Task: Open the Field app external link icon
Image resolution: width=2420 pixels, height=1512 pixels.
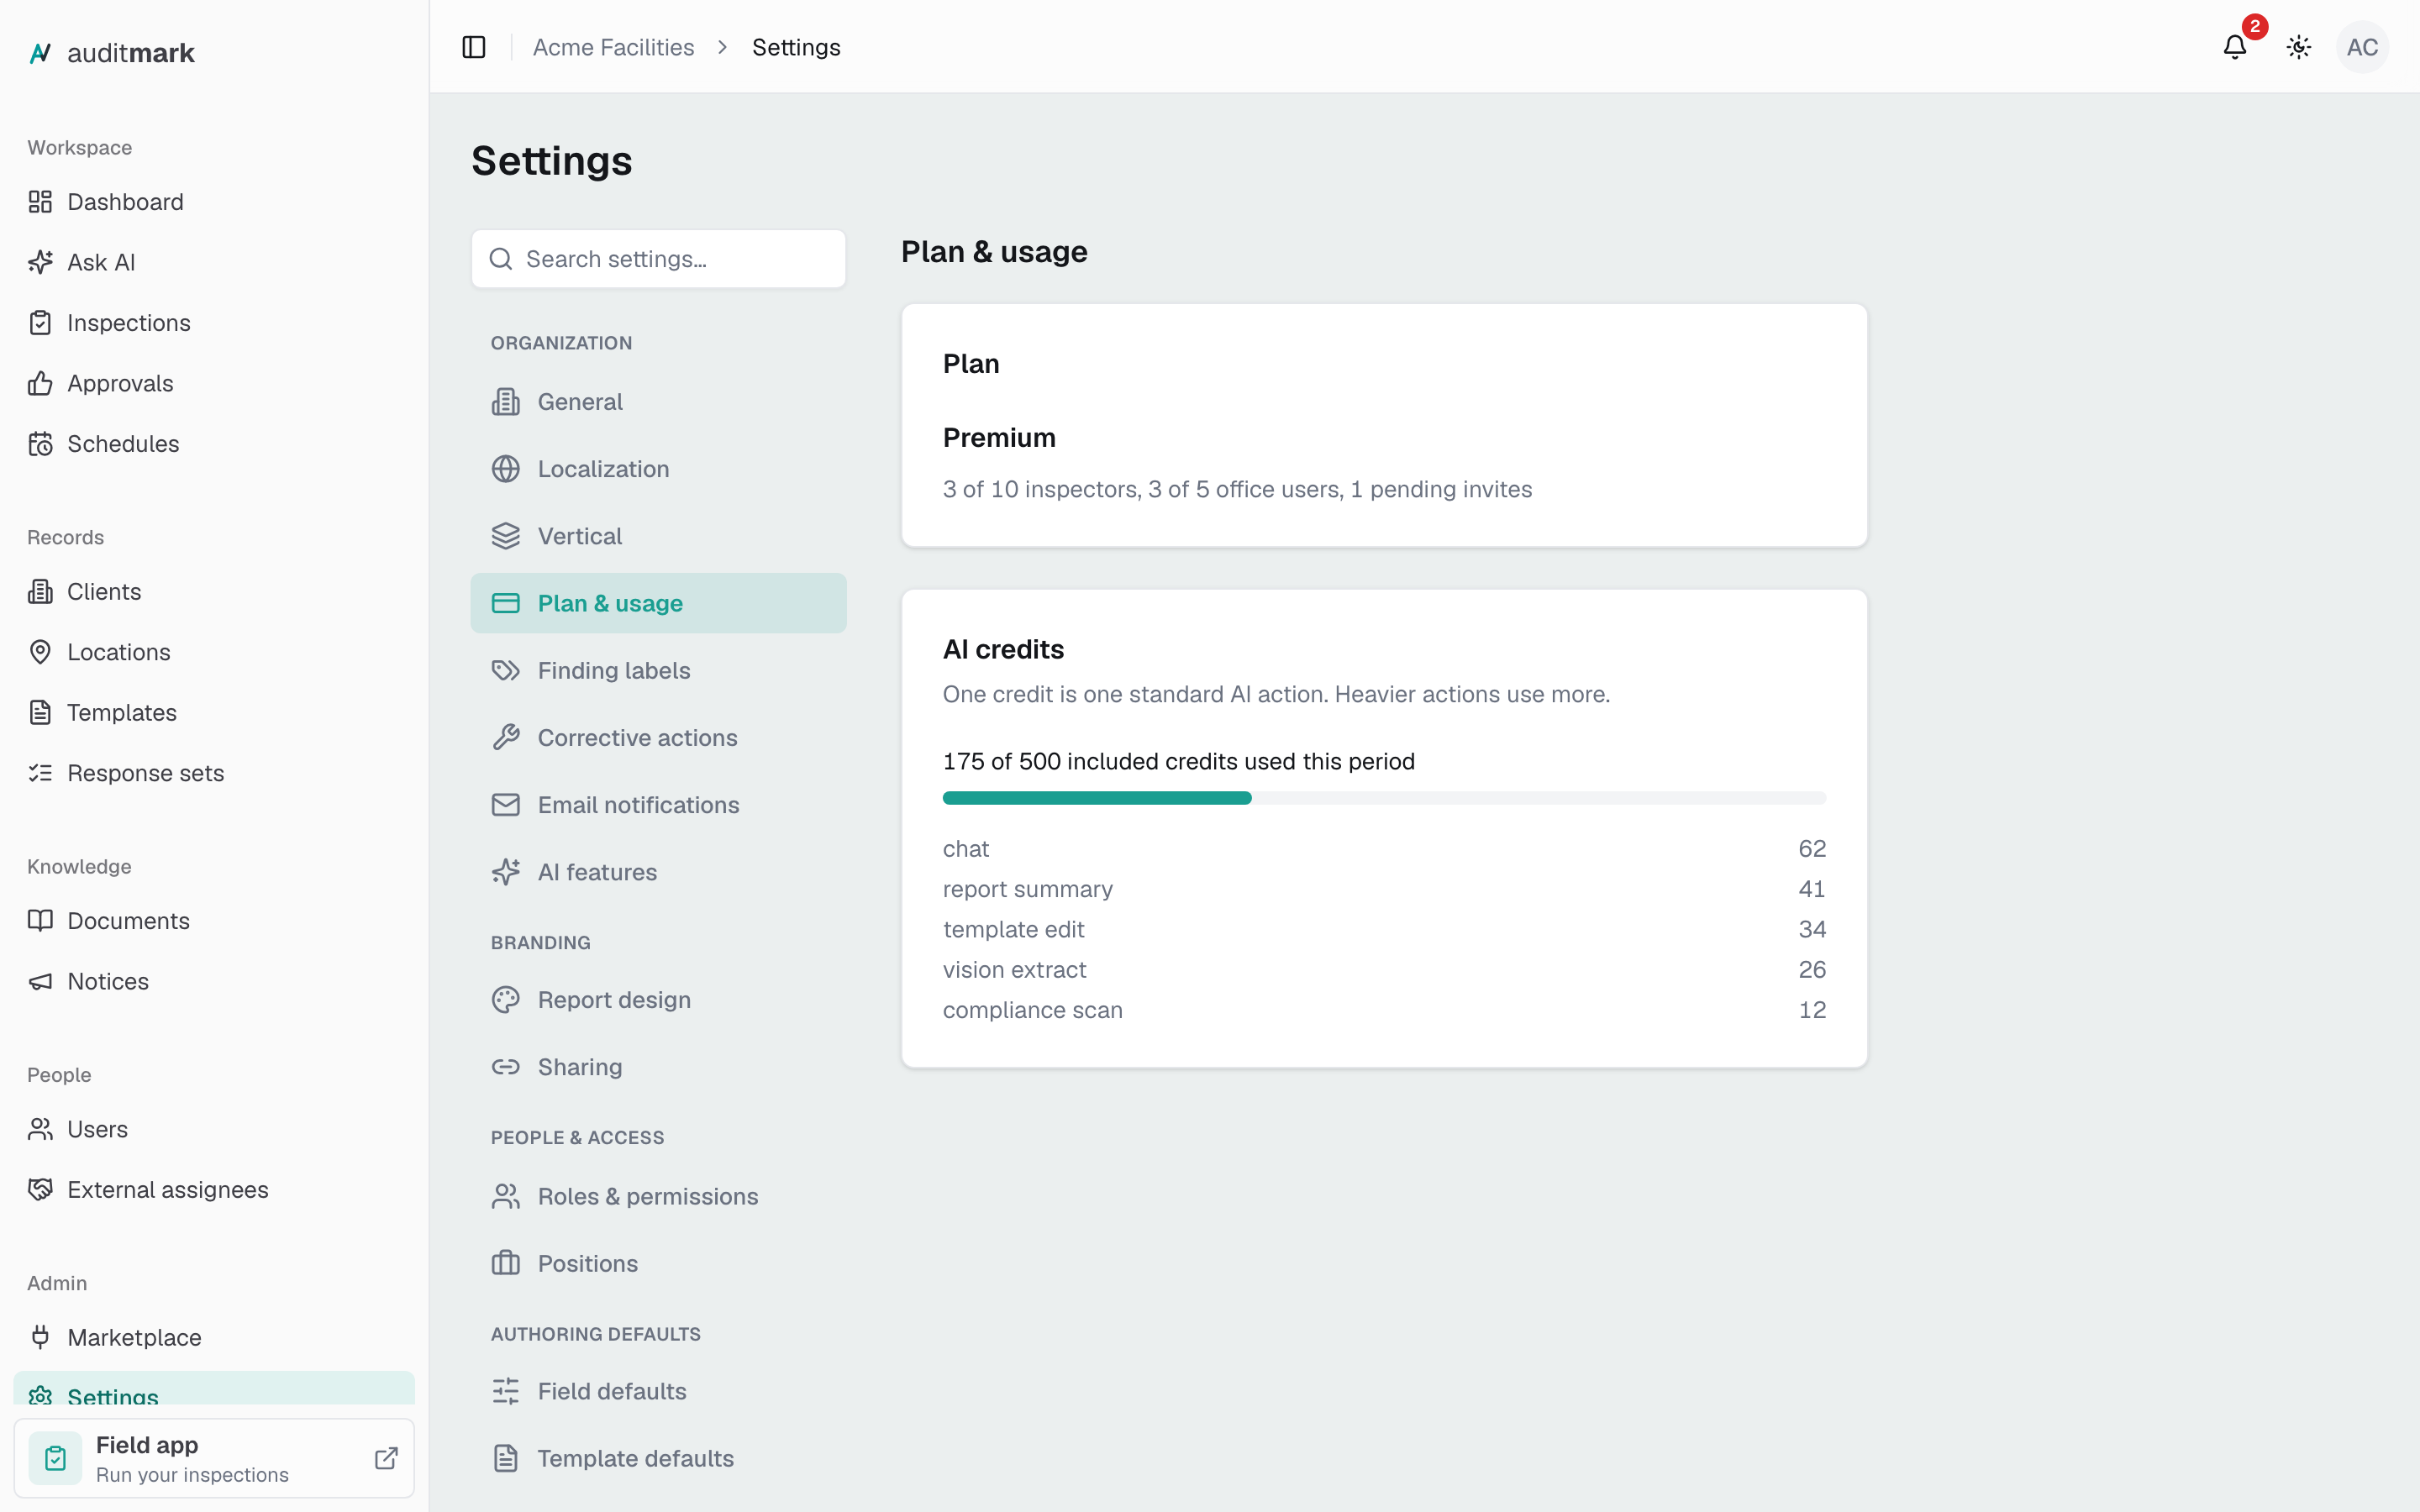Action: click(x=386, y=1458)
